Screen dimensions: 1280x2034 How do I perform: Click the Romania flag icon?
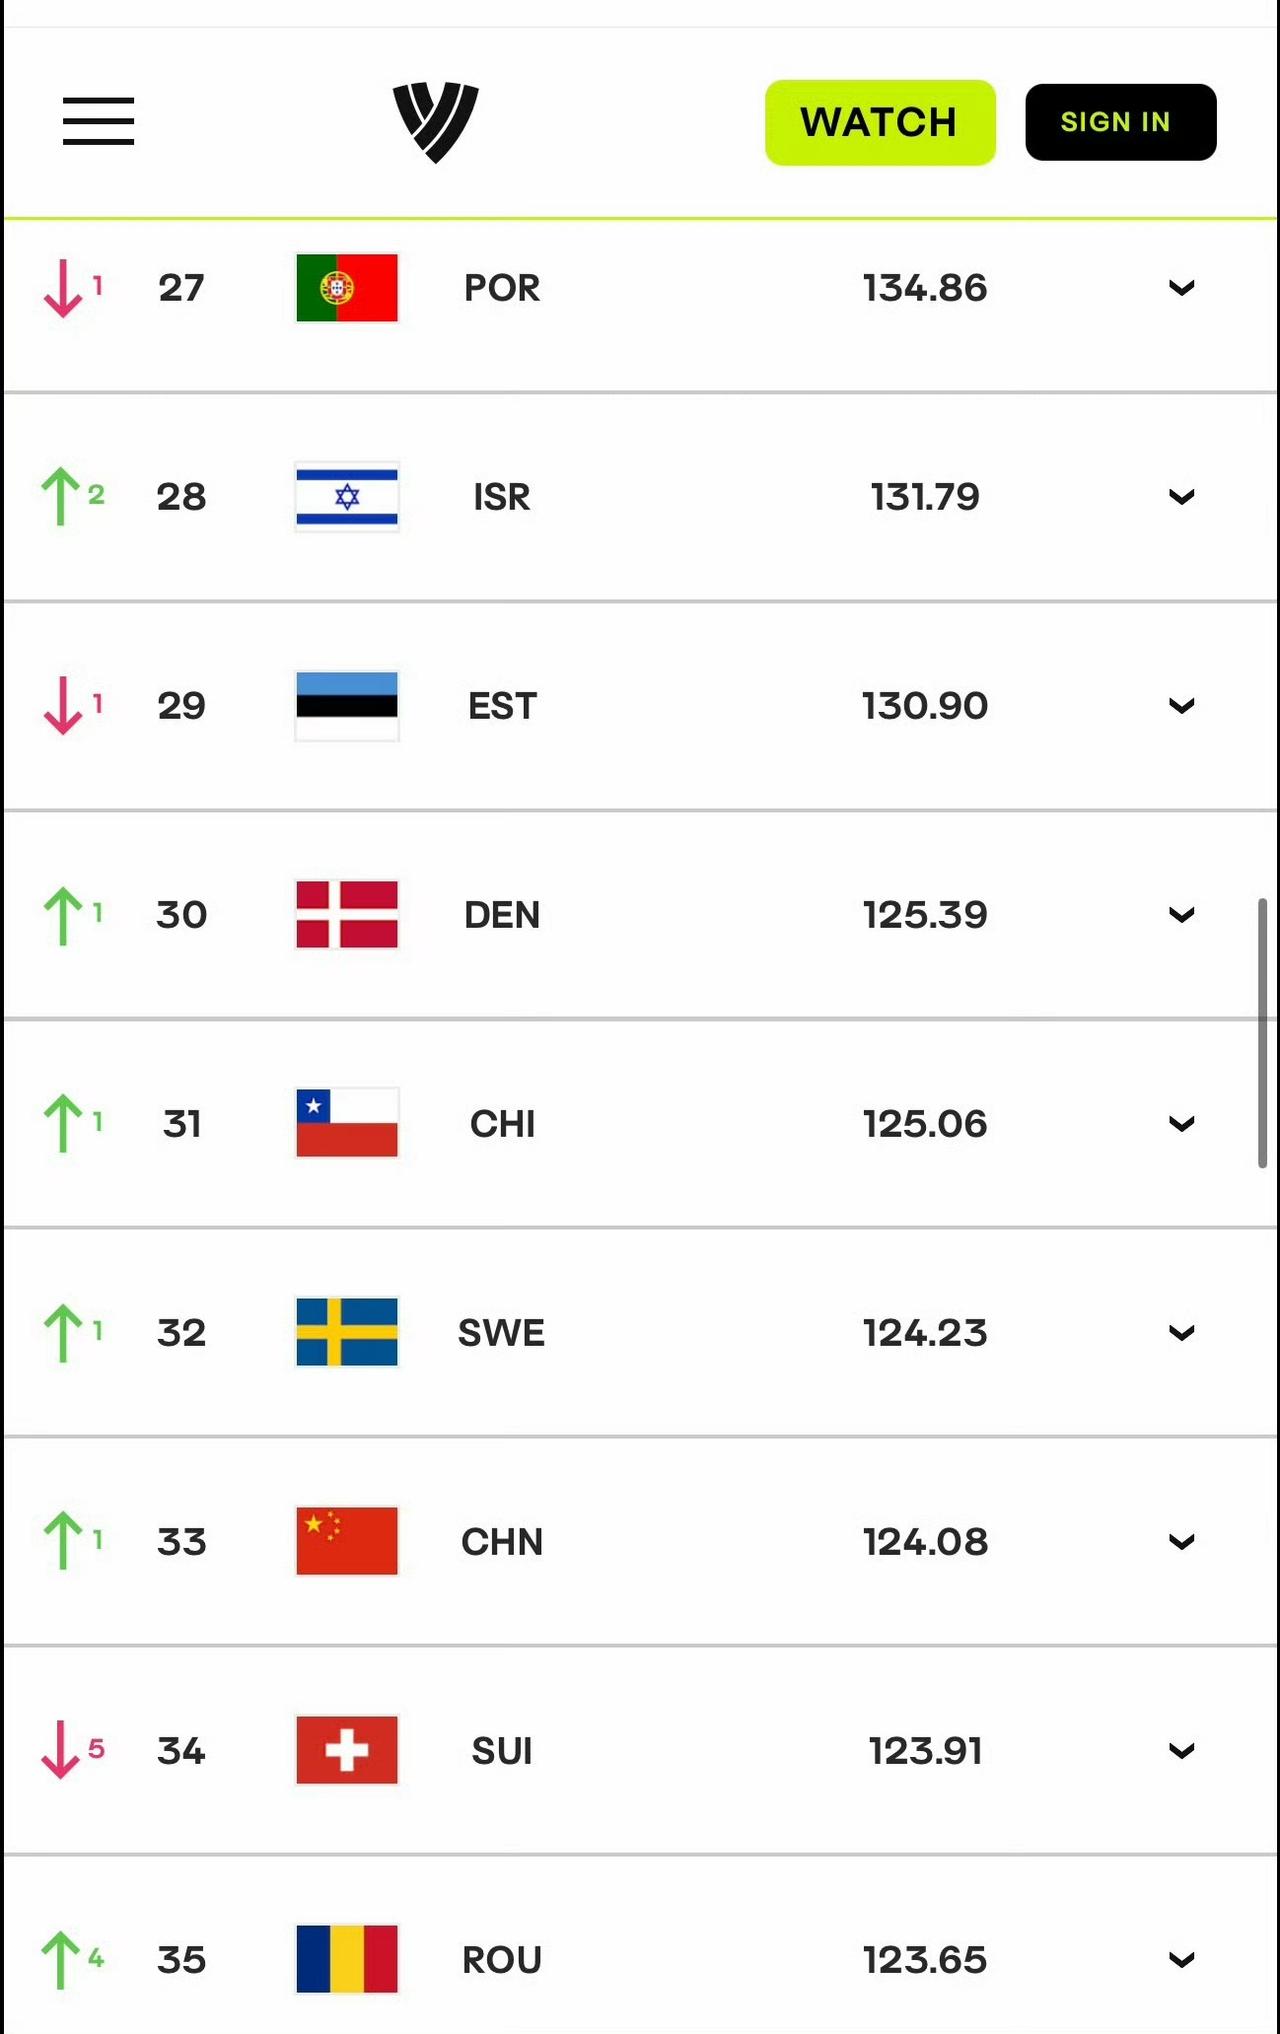coord(347,1959)
